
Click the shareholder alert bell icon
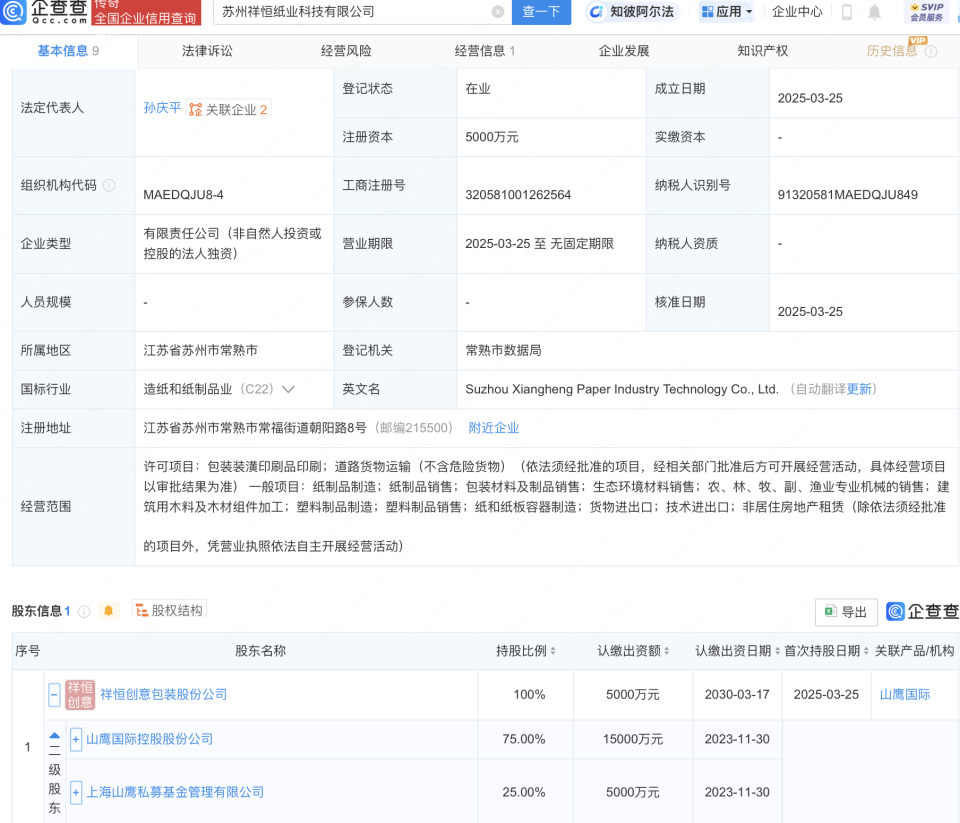point(108,611)
